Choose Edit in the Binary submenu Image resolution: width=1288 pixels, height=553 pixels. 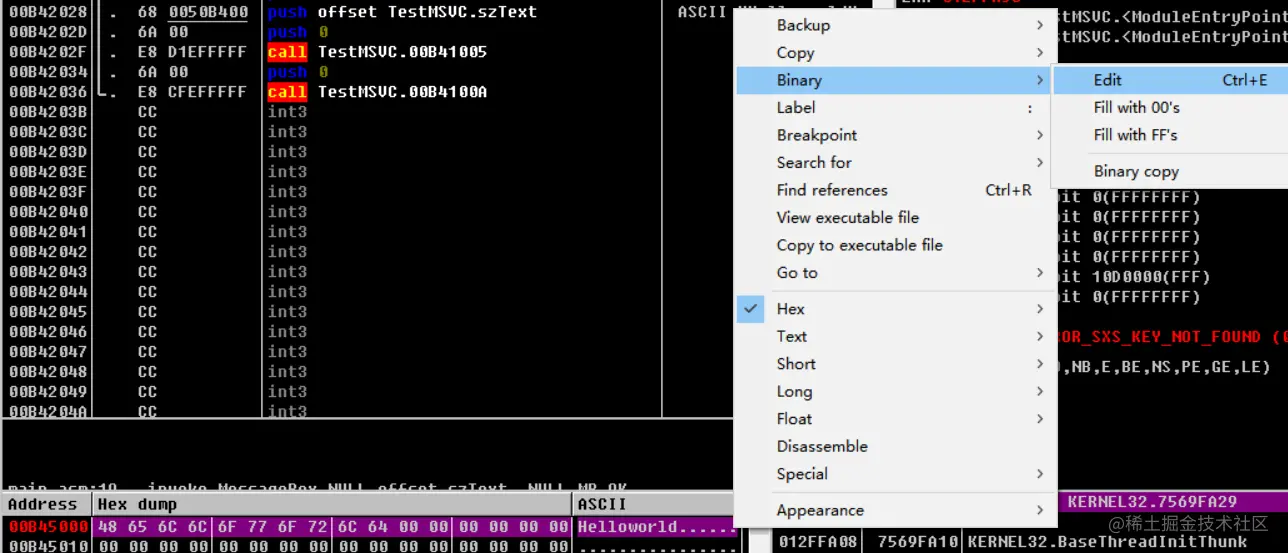[1171, 80]
